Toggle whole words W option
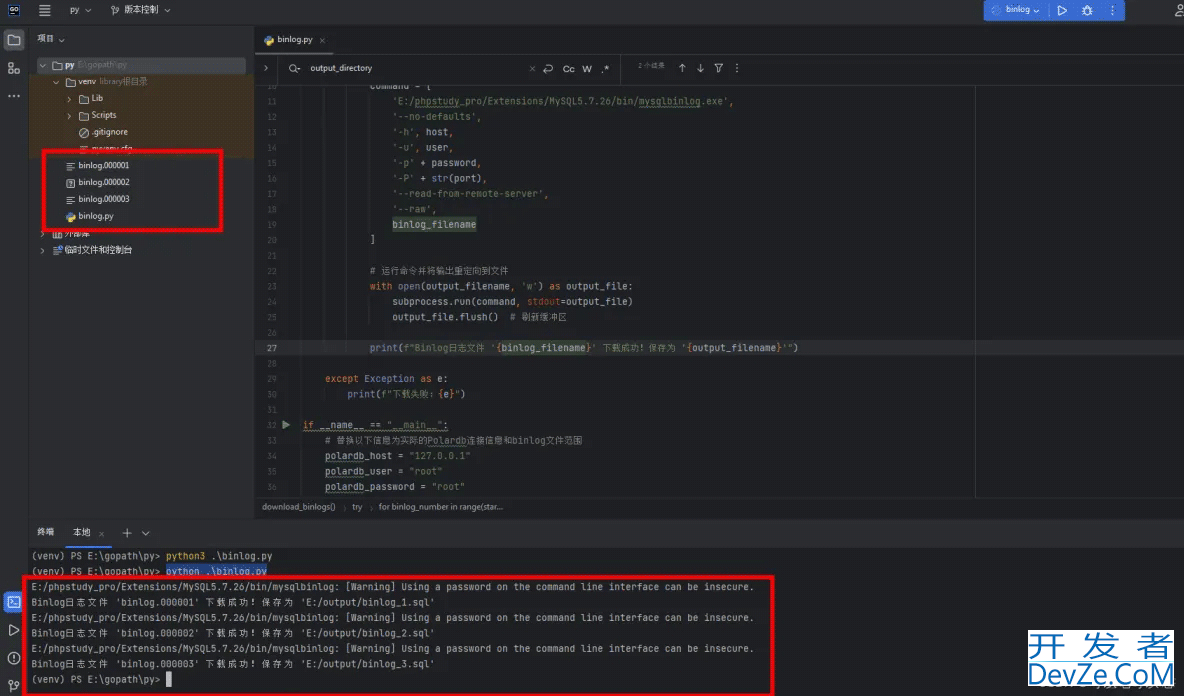This screenshot has height=696, width=1184. [x=587, y=69]
